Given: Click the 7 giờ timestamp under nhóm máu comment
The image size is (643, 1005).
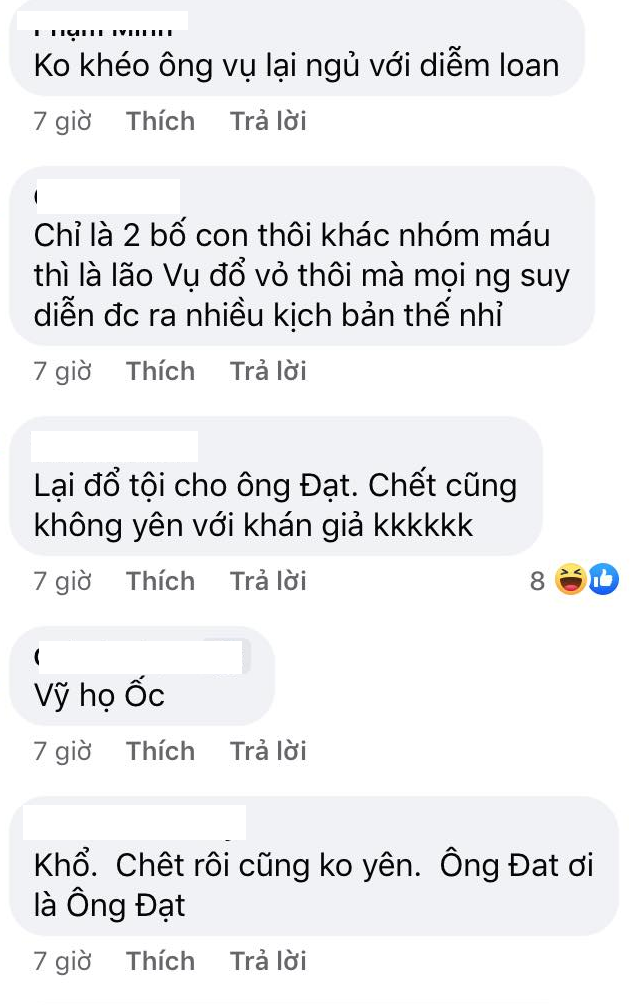Looking at the screenshot, I should pyautogui.click(x=62, y=371).
